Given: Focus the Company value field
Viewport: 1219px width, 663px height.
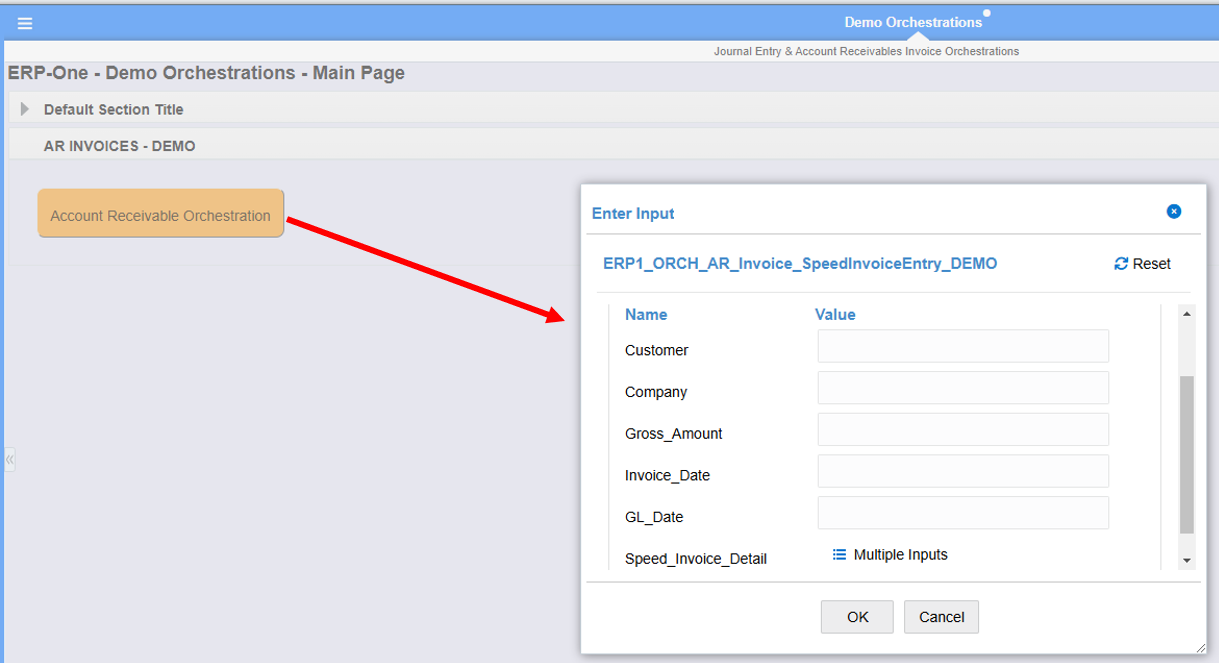Looking at the screenshot, I should pyautogui.click(x=963, y=388).
